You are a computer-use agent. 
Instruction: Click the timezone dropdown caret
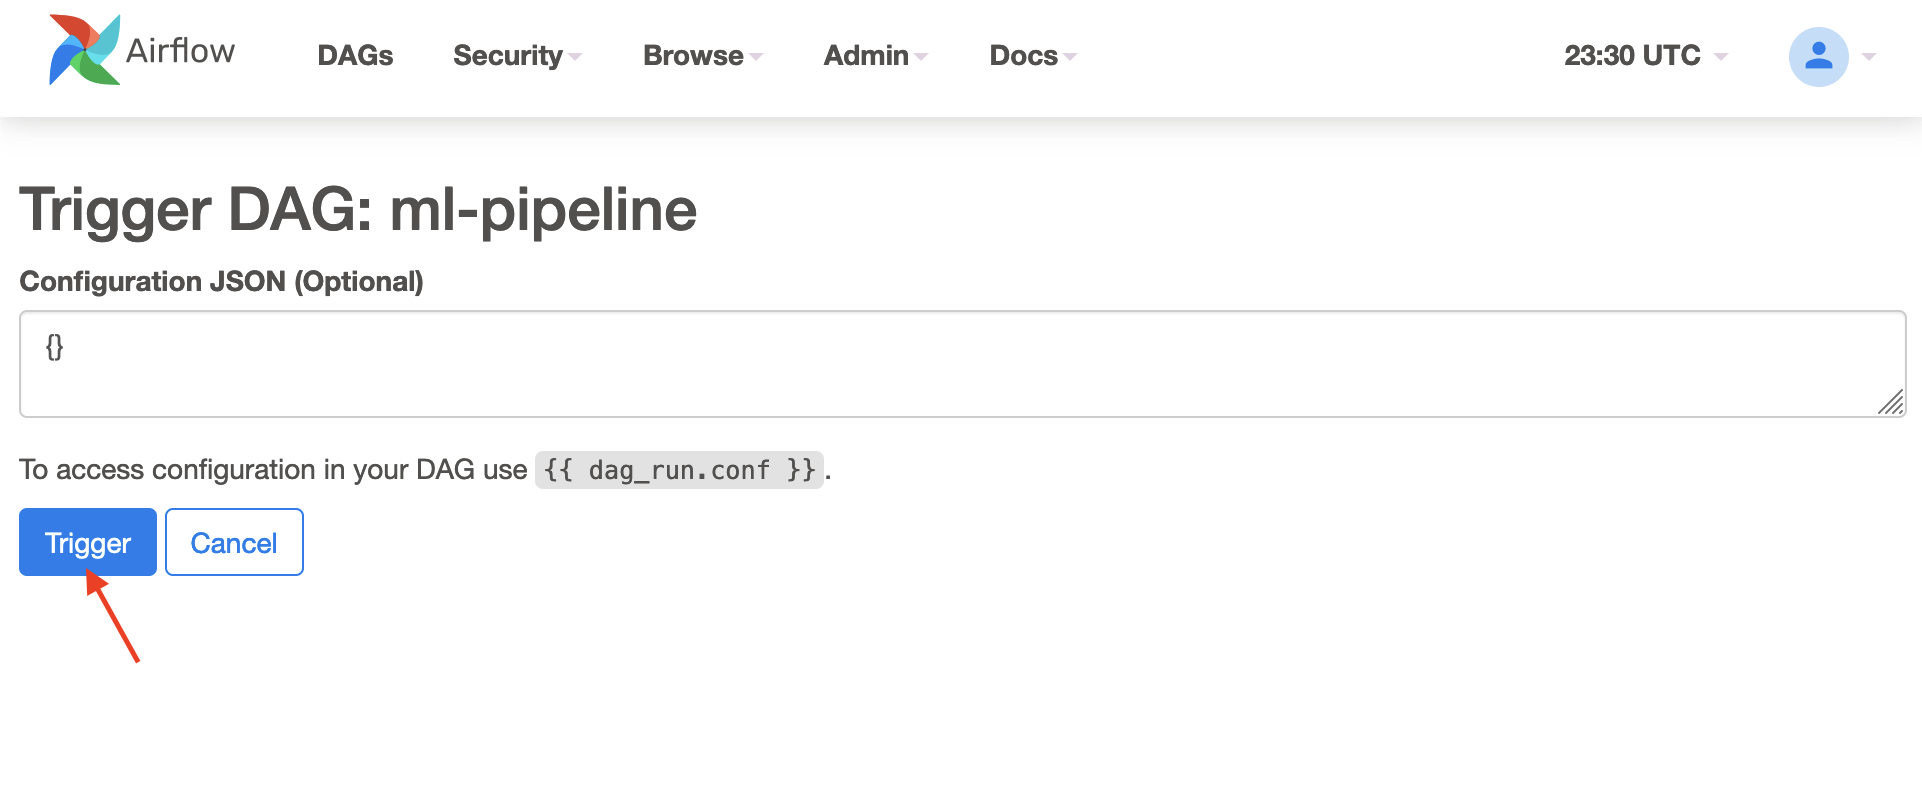tap(1721, 57)
